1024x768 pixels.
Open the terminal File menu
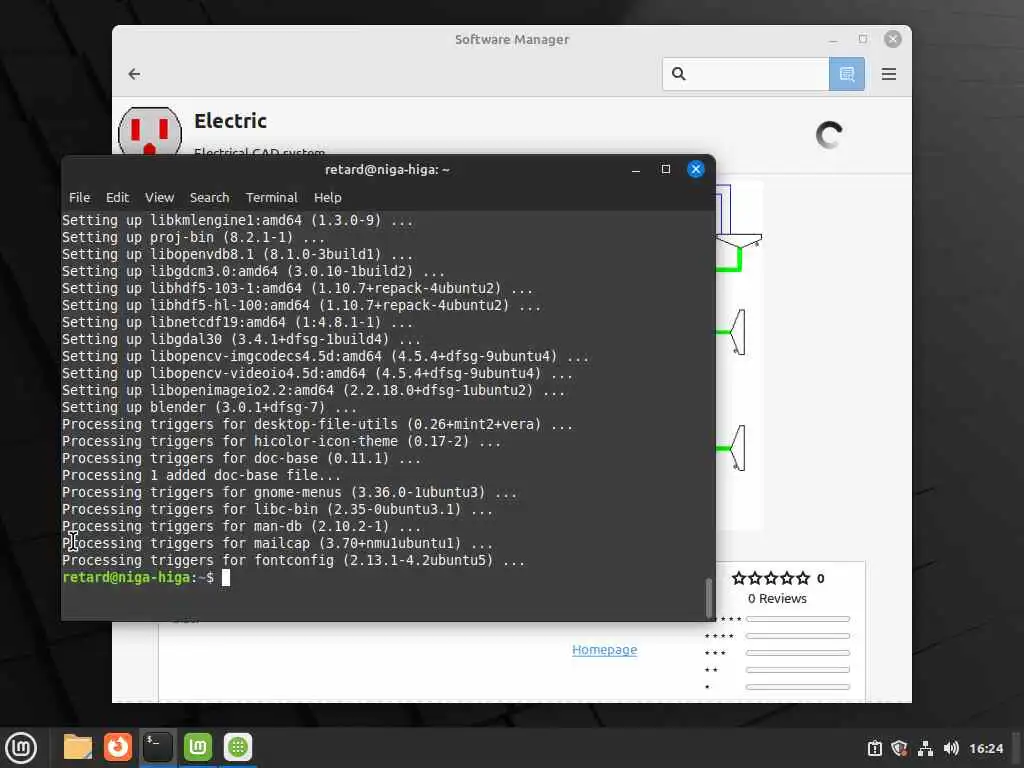pyautogui.click(x=79, y=197)
